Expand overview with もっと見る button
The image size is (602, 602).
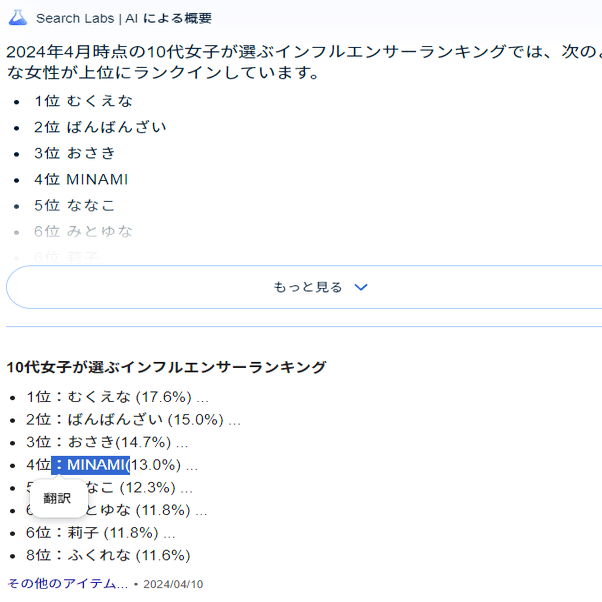tap(304, 287)
